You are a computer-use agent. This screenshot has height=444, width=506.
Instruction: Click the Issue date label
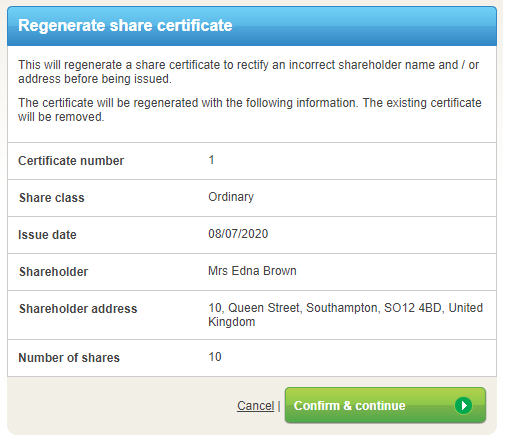coord(47,235)
